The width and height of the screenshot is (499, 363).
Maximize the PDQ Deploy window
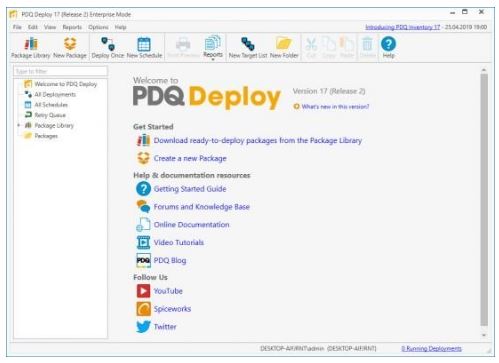tap(465, 12)
